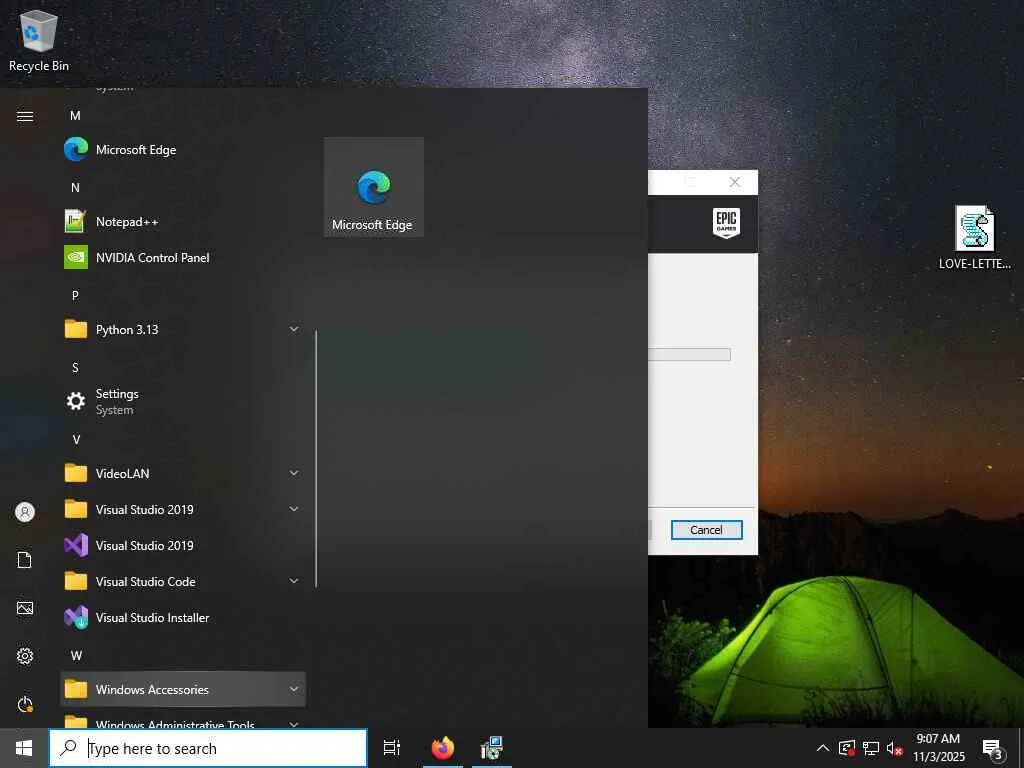Jump to letter M section header
Image resolution: width=1024 pixels, height=768 pixels.
click(x=75, y=116)
